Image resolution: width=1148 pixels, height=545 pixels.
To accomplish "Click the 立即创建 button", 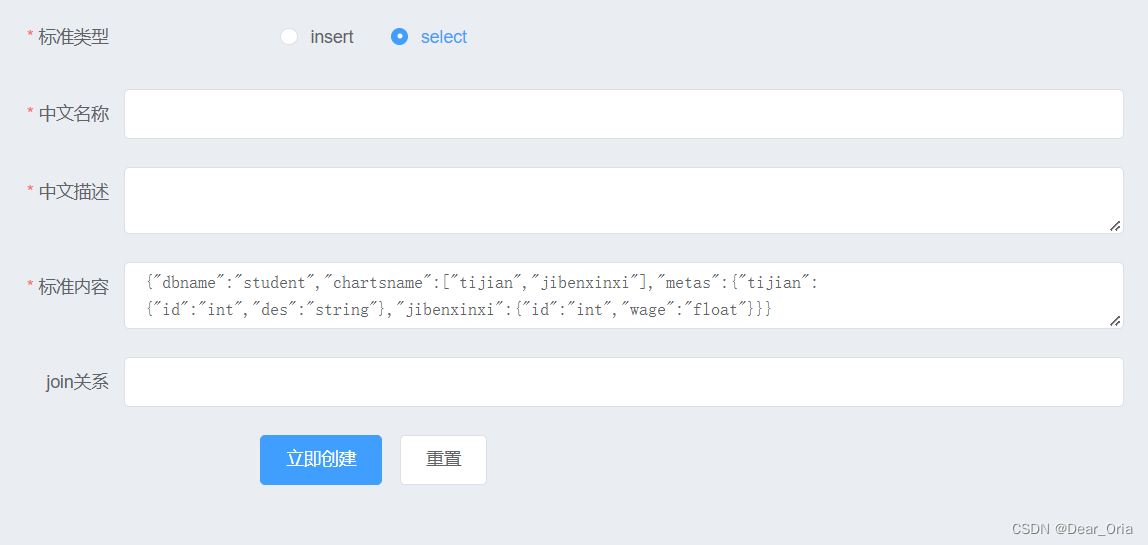I will tap(321, 460).
